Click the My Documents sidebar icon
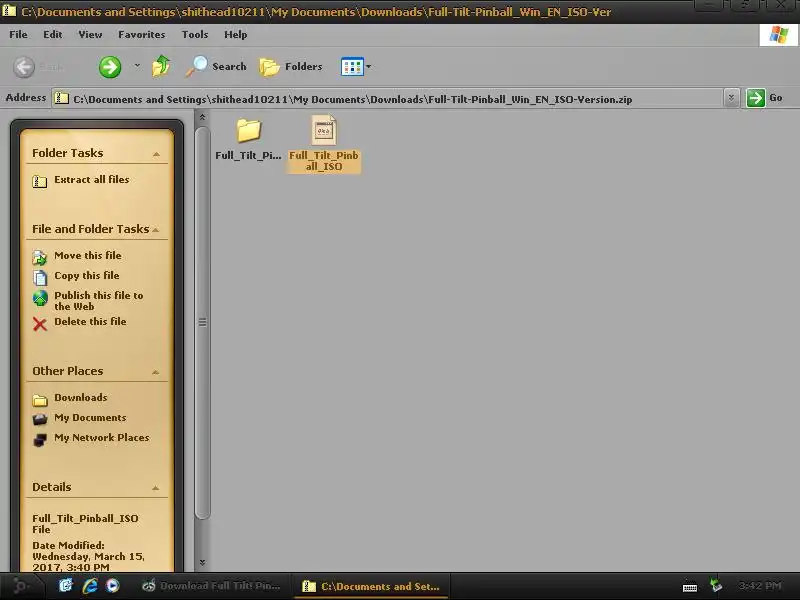This screenshot has height=600, width=800. pos(40,419)
